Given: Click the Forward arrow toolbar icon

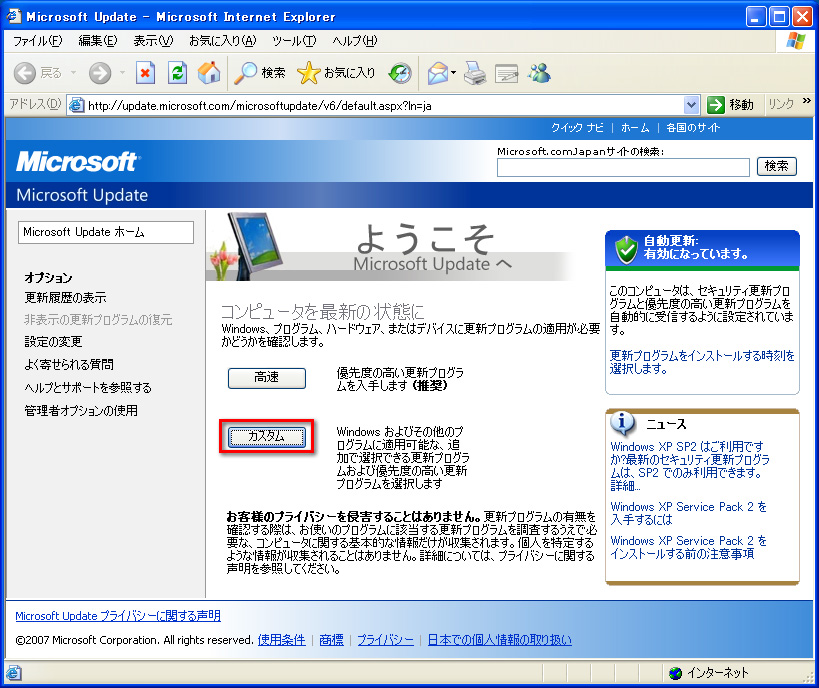Looking at the screenshot, I should [x=99, y=73].
